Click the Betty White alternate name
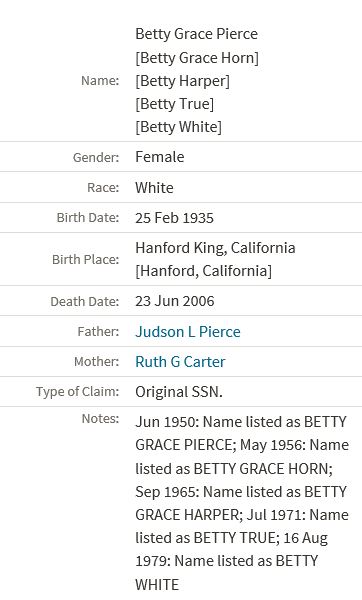 (x=178, y=127)
